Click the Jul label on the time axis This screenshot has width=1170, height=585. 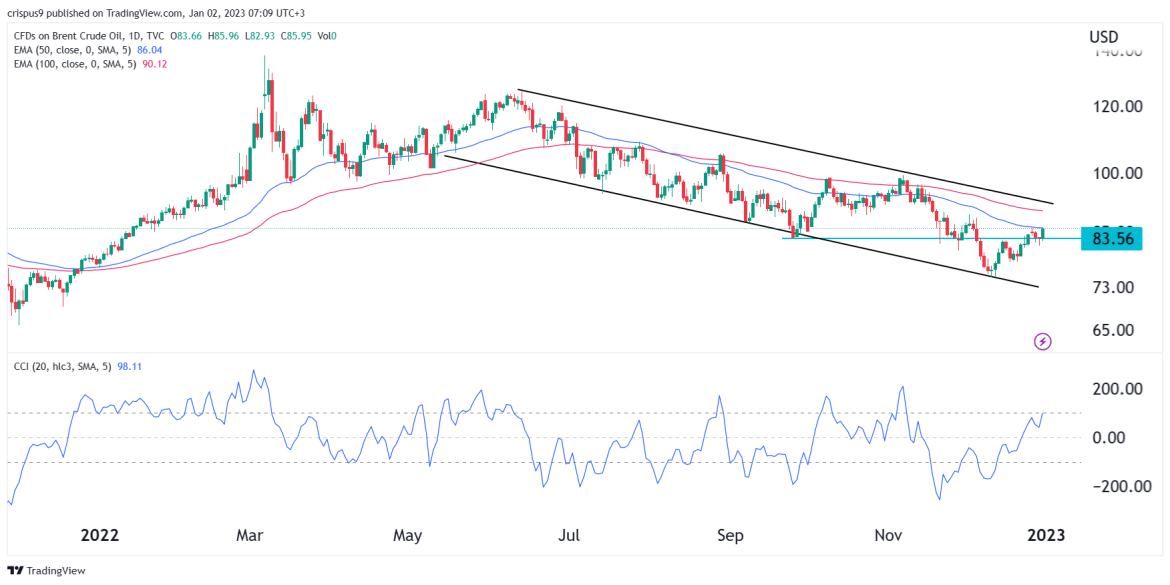click(568, 535)
